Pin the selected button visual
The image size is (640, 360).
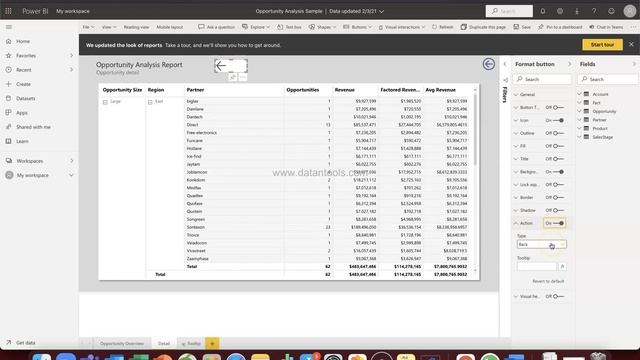pyautogui.click(x=233, y=77)
